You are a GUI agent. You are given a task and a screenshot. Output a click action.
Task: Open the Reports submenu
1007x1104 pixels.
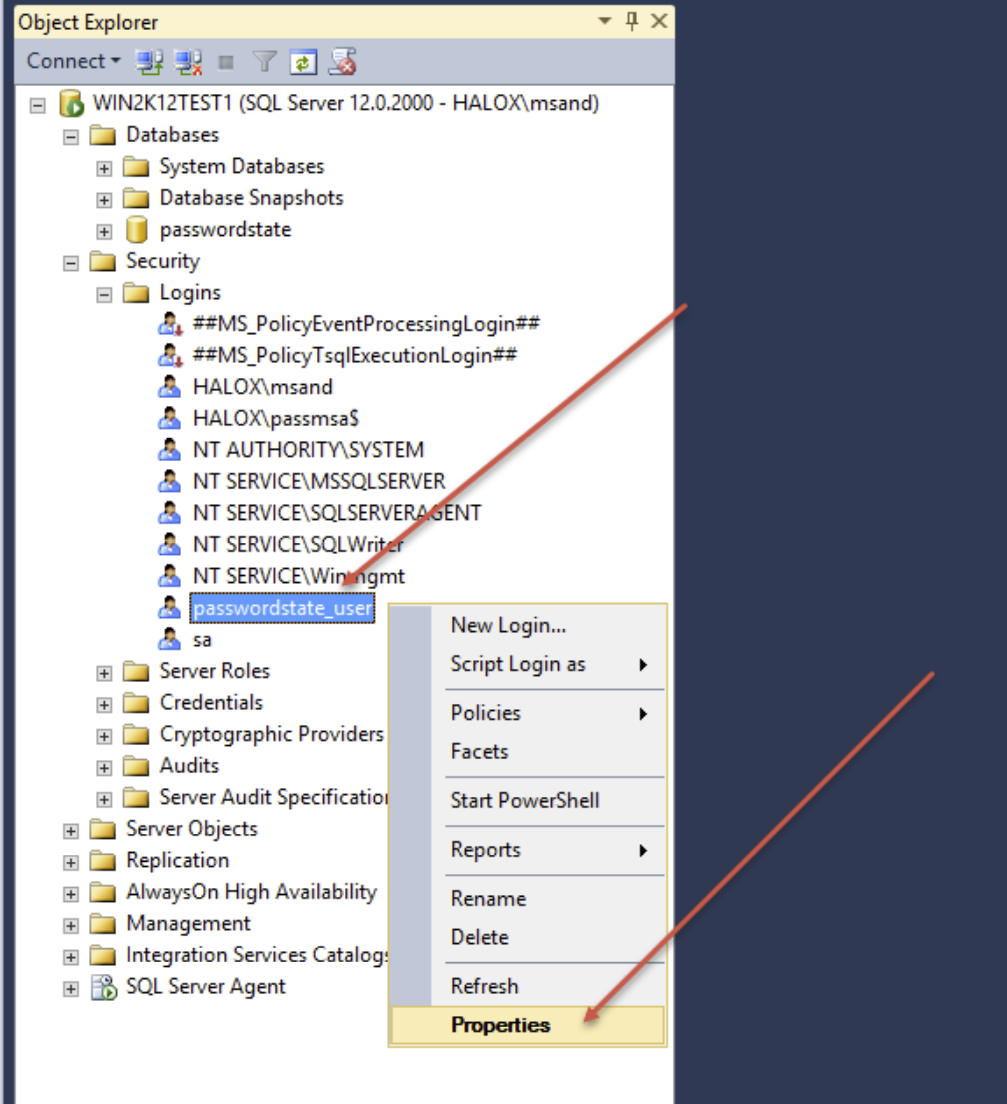click(528, 850)
